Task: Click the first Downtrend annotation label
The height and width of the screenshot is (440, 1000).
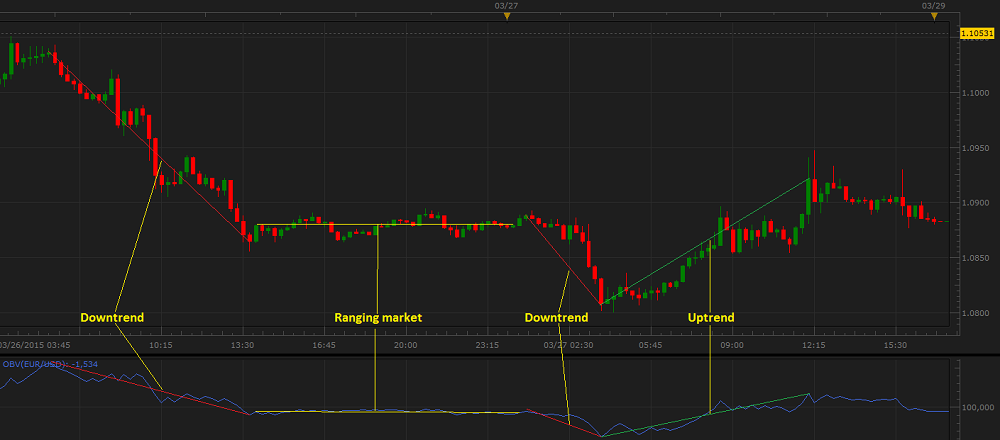Action: [112, 317]
